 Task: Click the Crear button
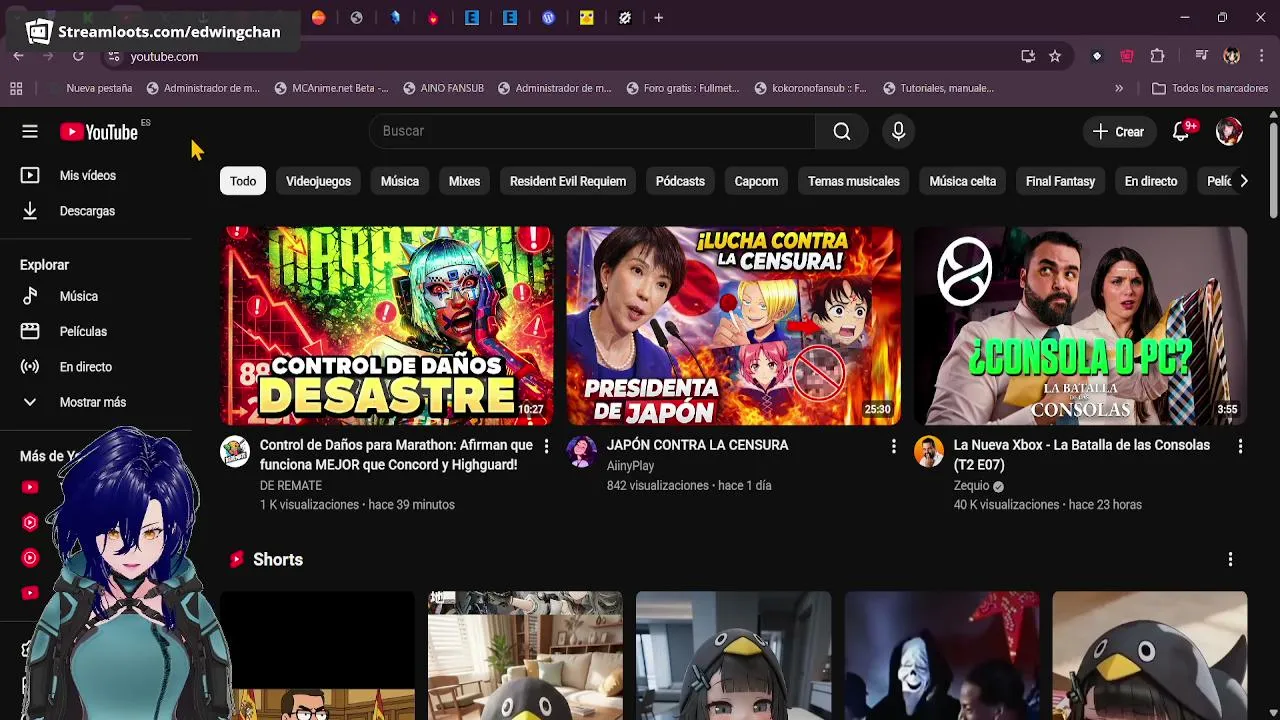point(1118,132)
